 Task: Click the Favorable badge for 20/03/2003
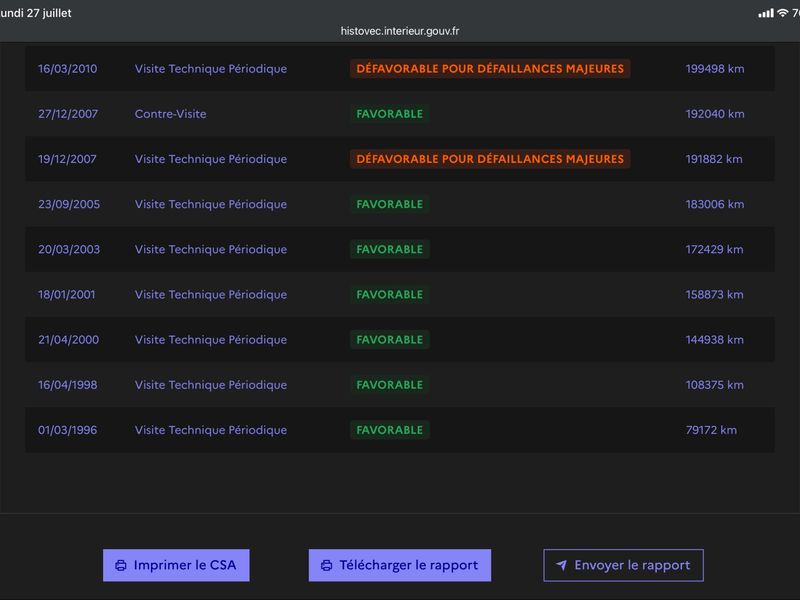[x=390, y=249]
